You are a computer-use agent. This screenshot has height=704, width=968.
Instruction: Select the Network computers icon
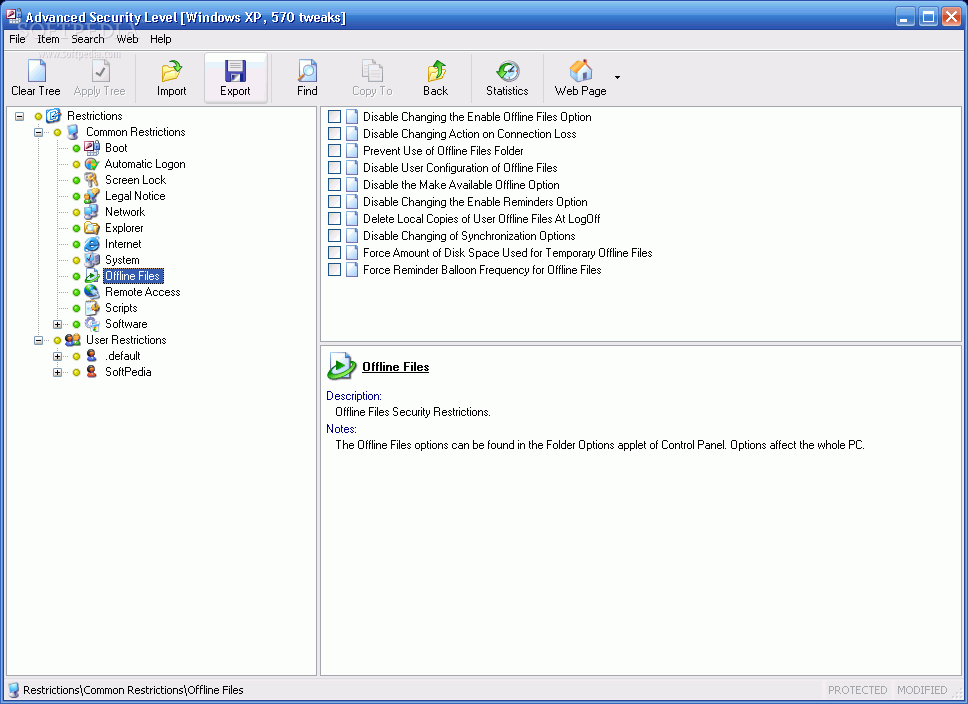92,212
